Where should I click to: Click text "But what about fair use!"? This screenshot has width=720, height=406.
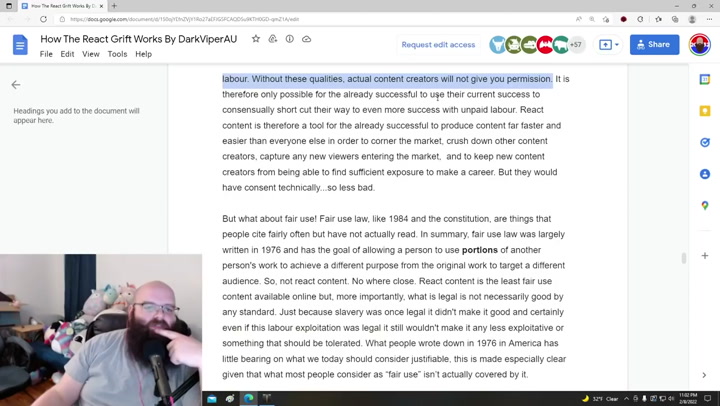(270, 219)
